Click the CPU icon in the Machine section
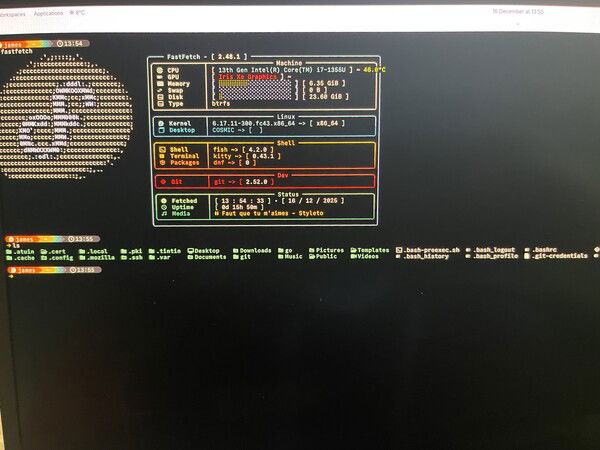Image resolution: width=600 pixels, height=450 pixels. (159, 68)
